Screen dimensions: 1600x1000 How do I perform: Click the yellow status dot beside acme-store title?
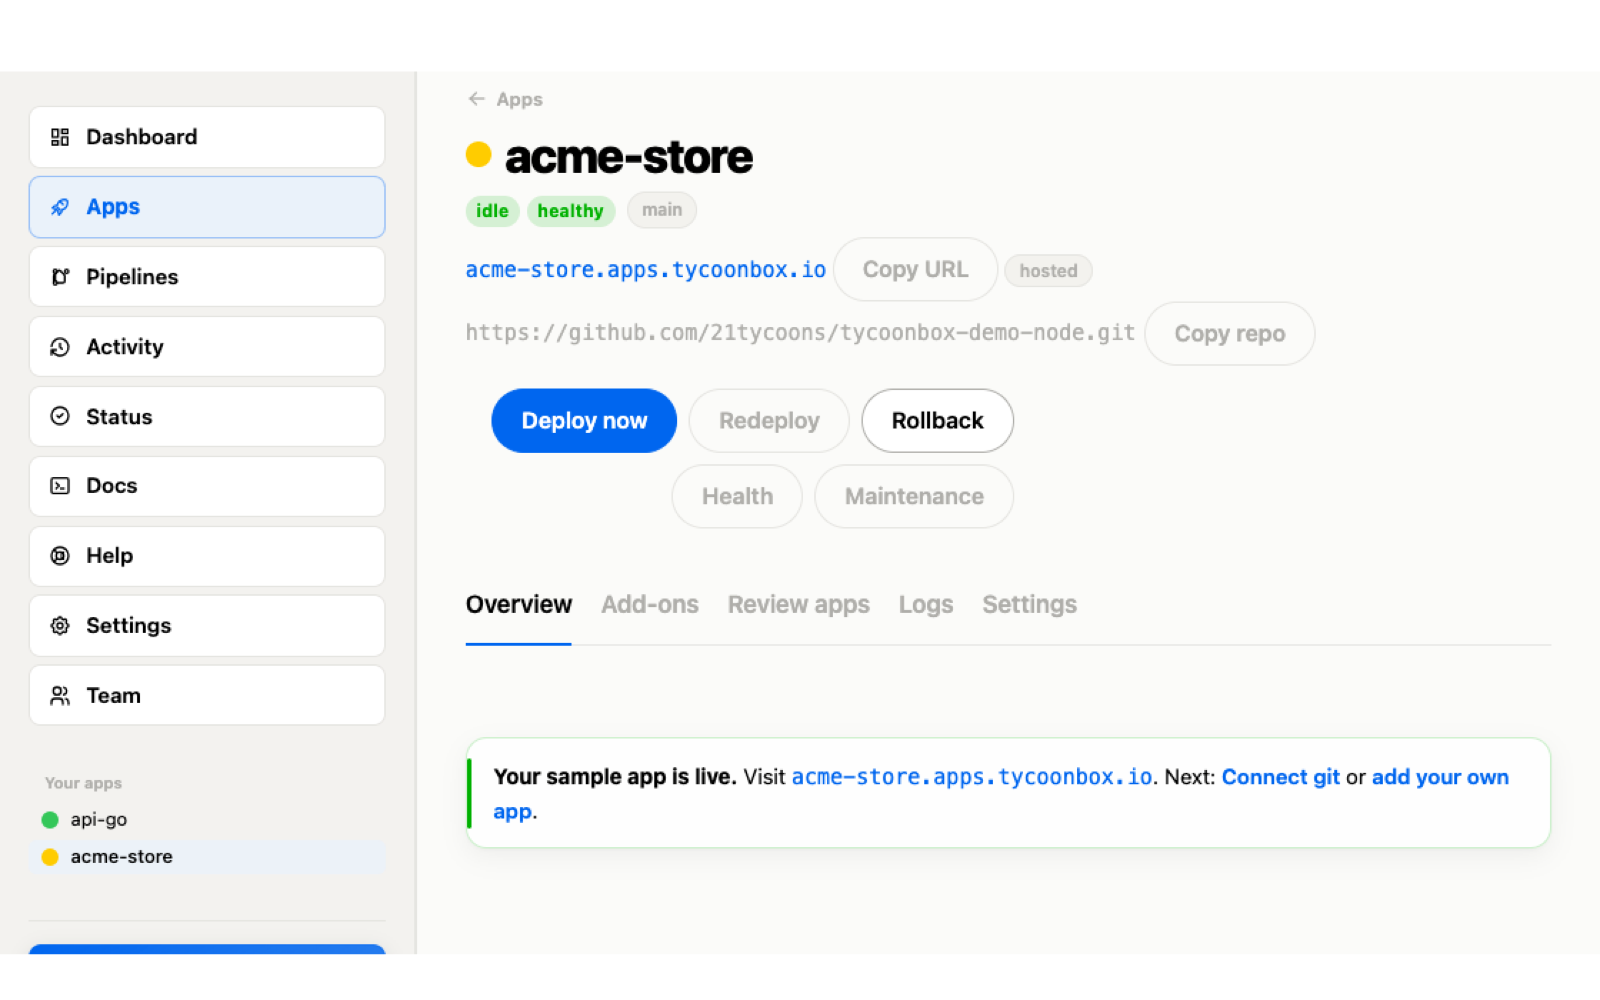[x=479, y=154]
